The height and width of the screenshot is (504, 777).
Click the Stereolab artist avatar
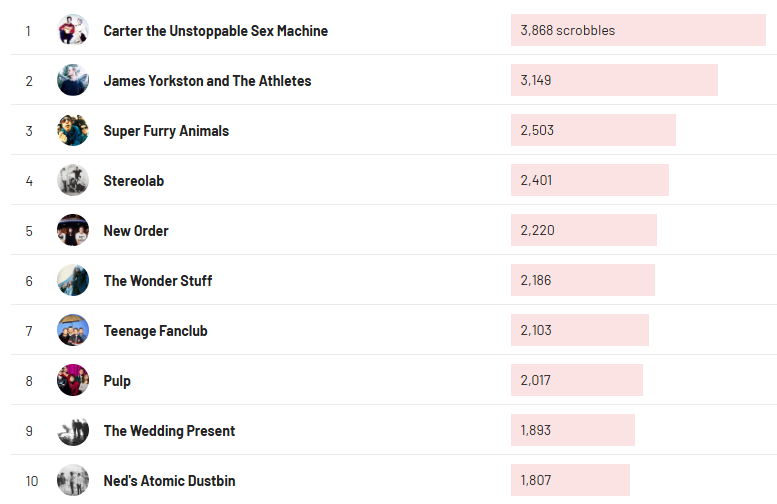73,181
